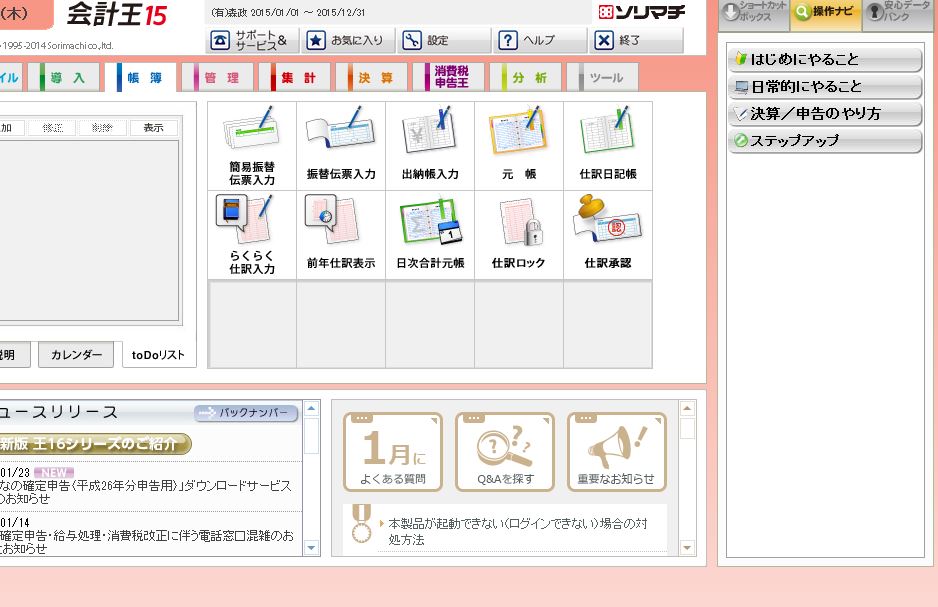Click Q&Aを探す search tile
Viewport: 938px width, 607px height.
505,451
